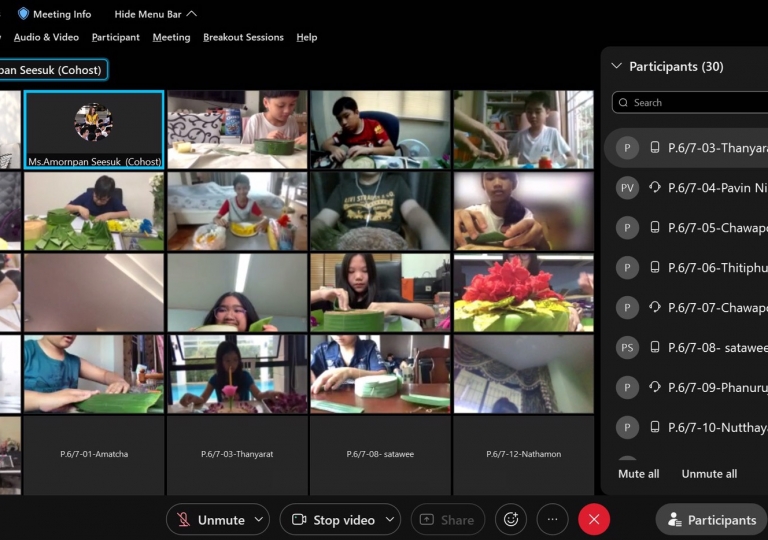This screenshot has height=540, width=768.
Task: Open the Meeting menu
Action: coord(171,37)
